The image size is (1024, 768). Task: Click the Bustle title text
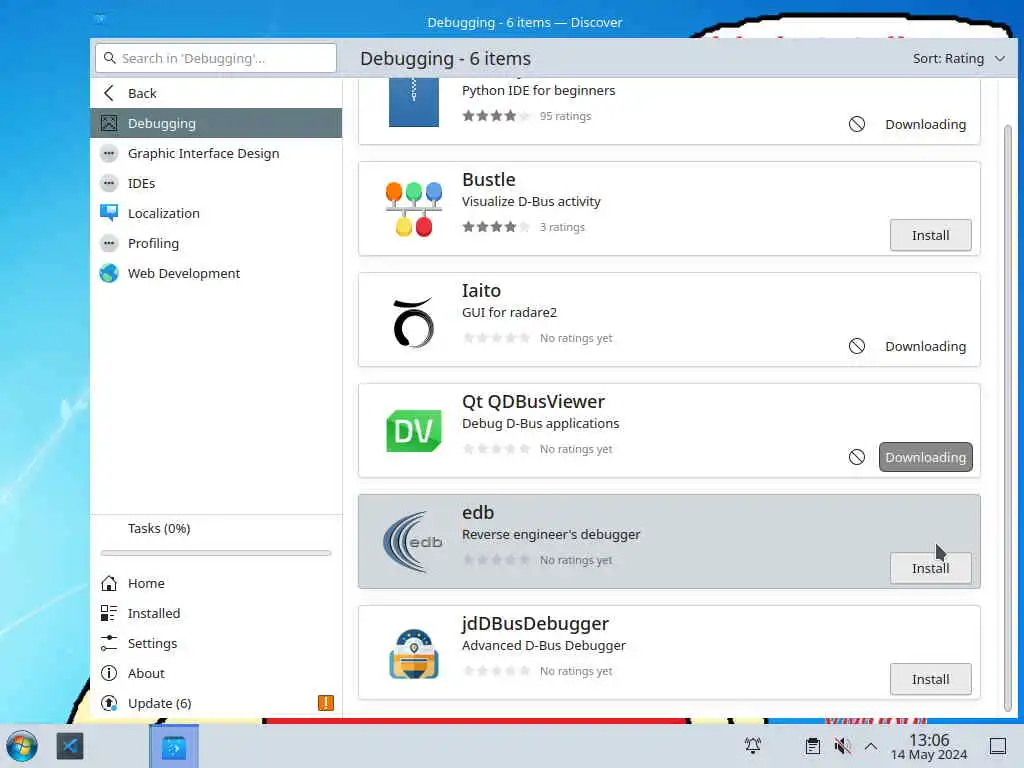pyautogui.click(x=488, y=180)
